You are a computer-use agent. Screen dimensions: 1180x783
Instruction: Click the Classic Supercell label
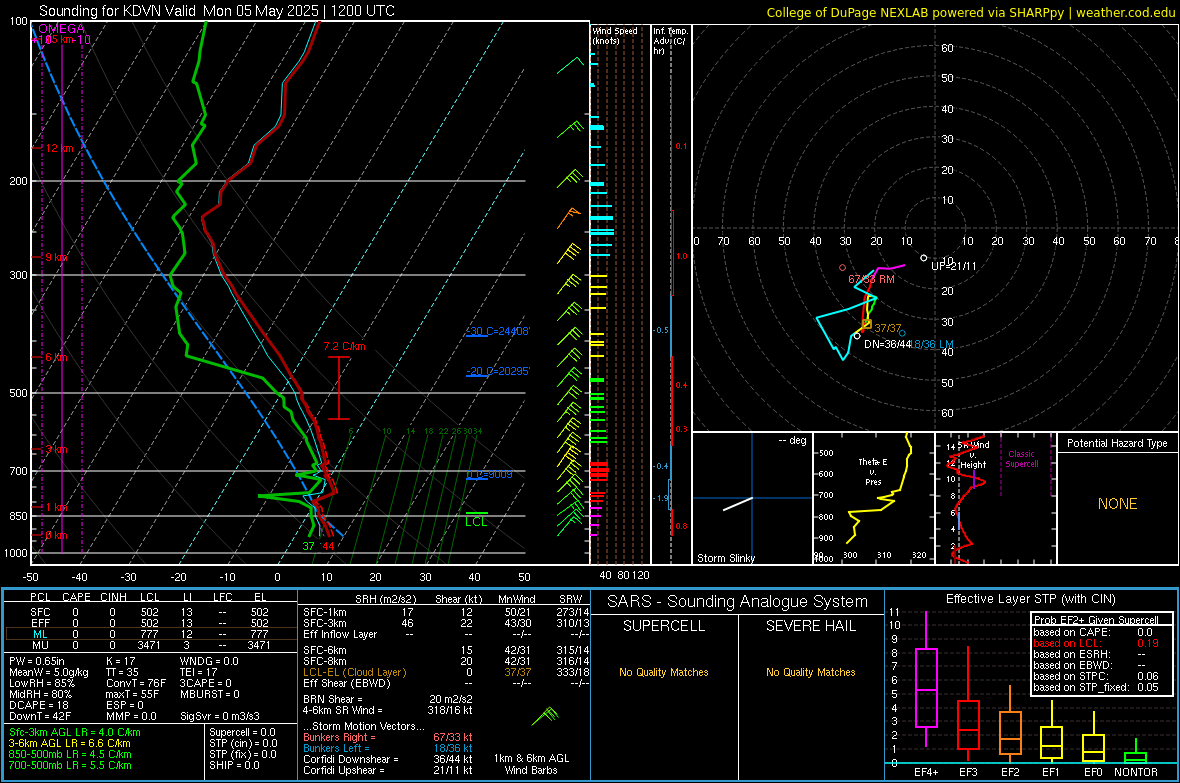pyautogui.click(x=1021, y=459)
